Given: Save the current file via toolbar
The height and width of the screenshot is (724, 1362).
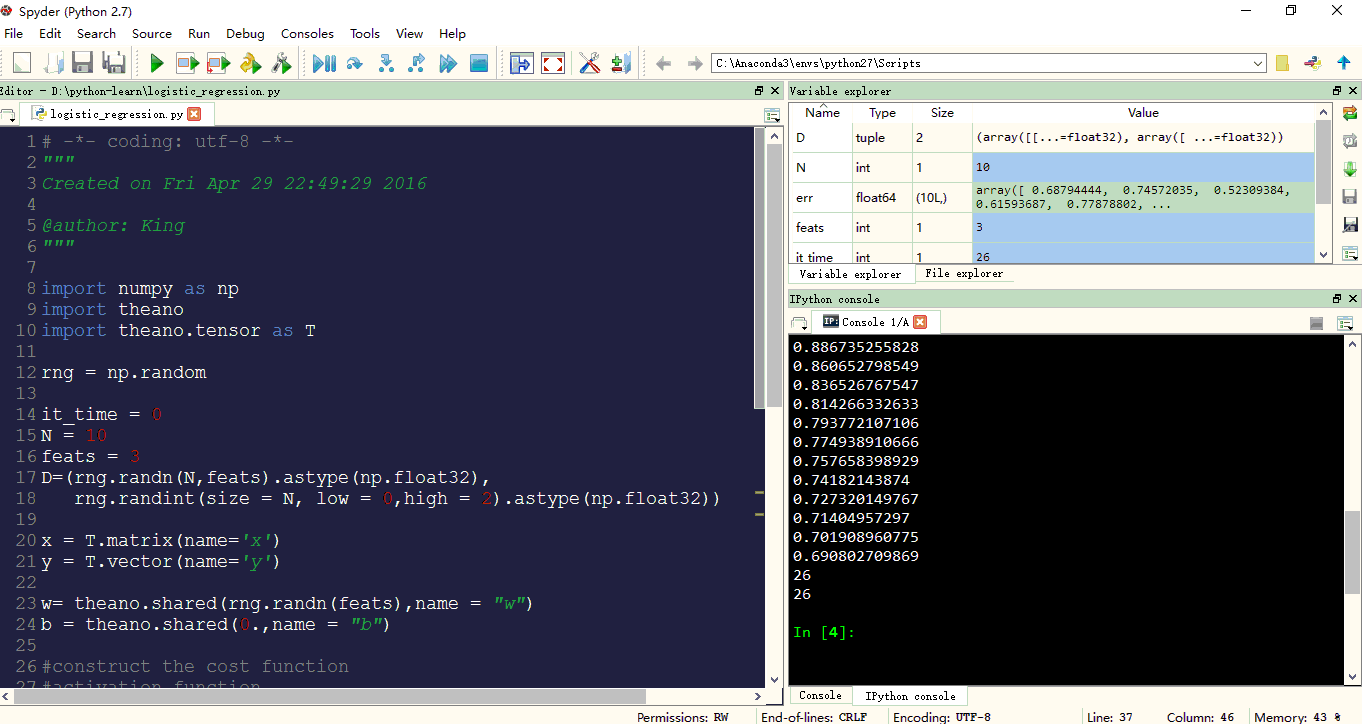Looking at the screenshot, I should click(x=82, y=64).
